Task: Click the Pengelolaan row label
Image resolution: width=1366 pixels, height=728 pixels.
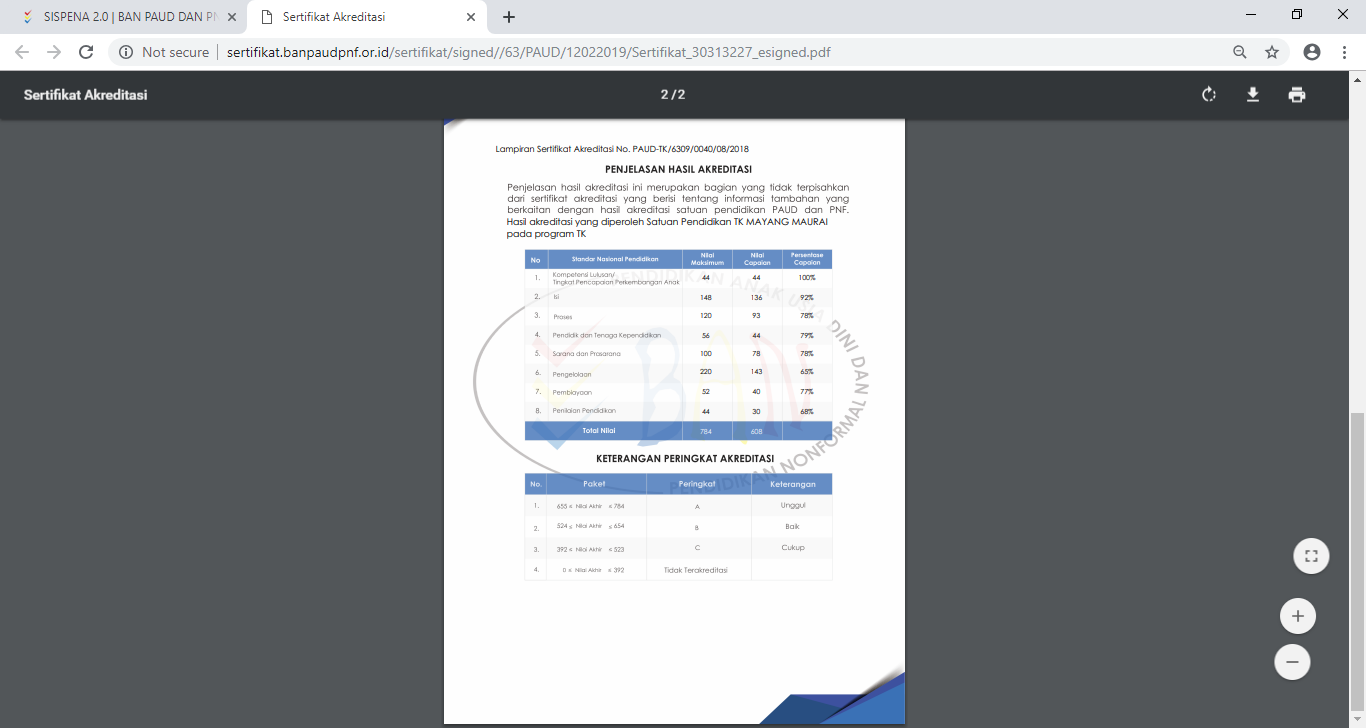Action: 572,374
